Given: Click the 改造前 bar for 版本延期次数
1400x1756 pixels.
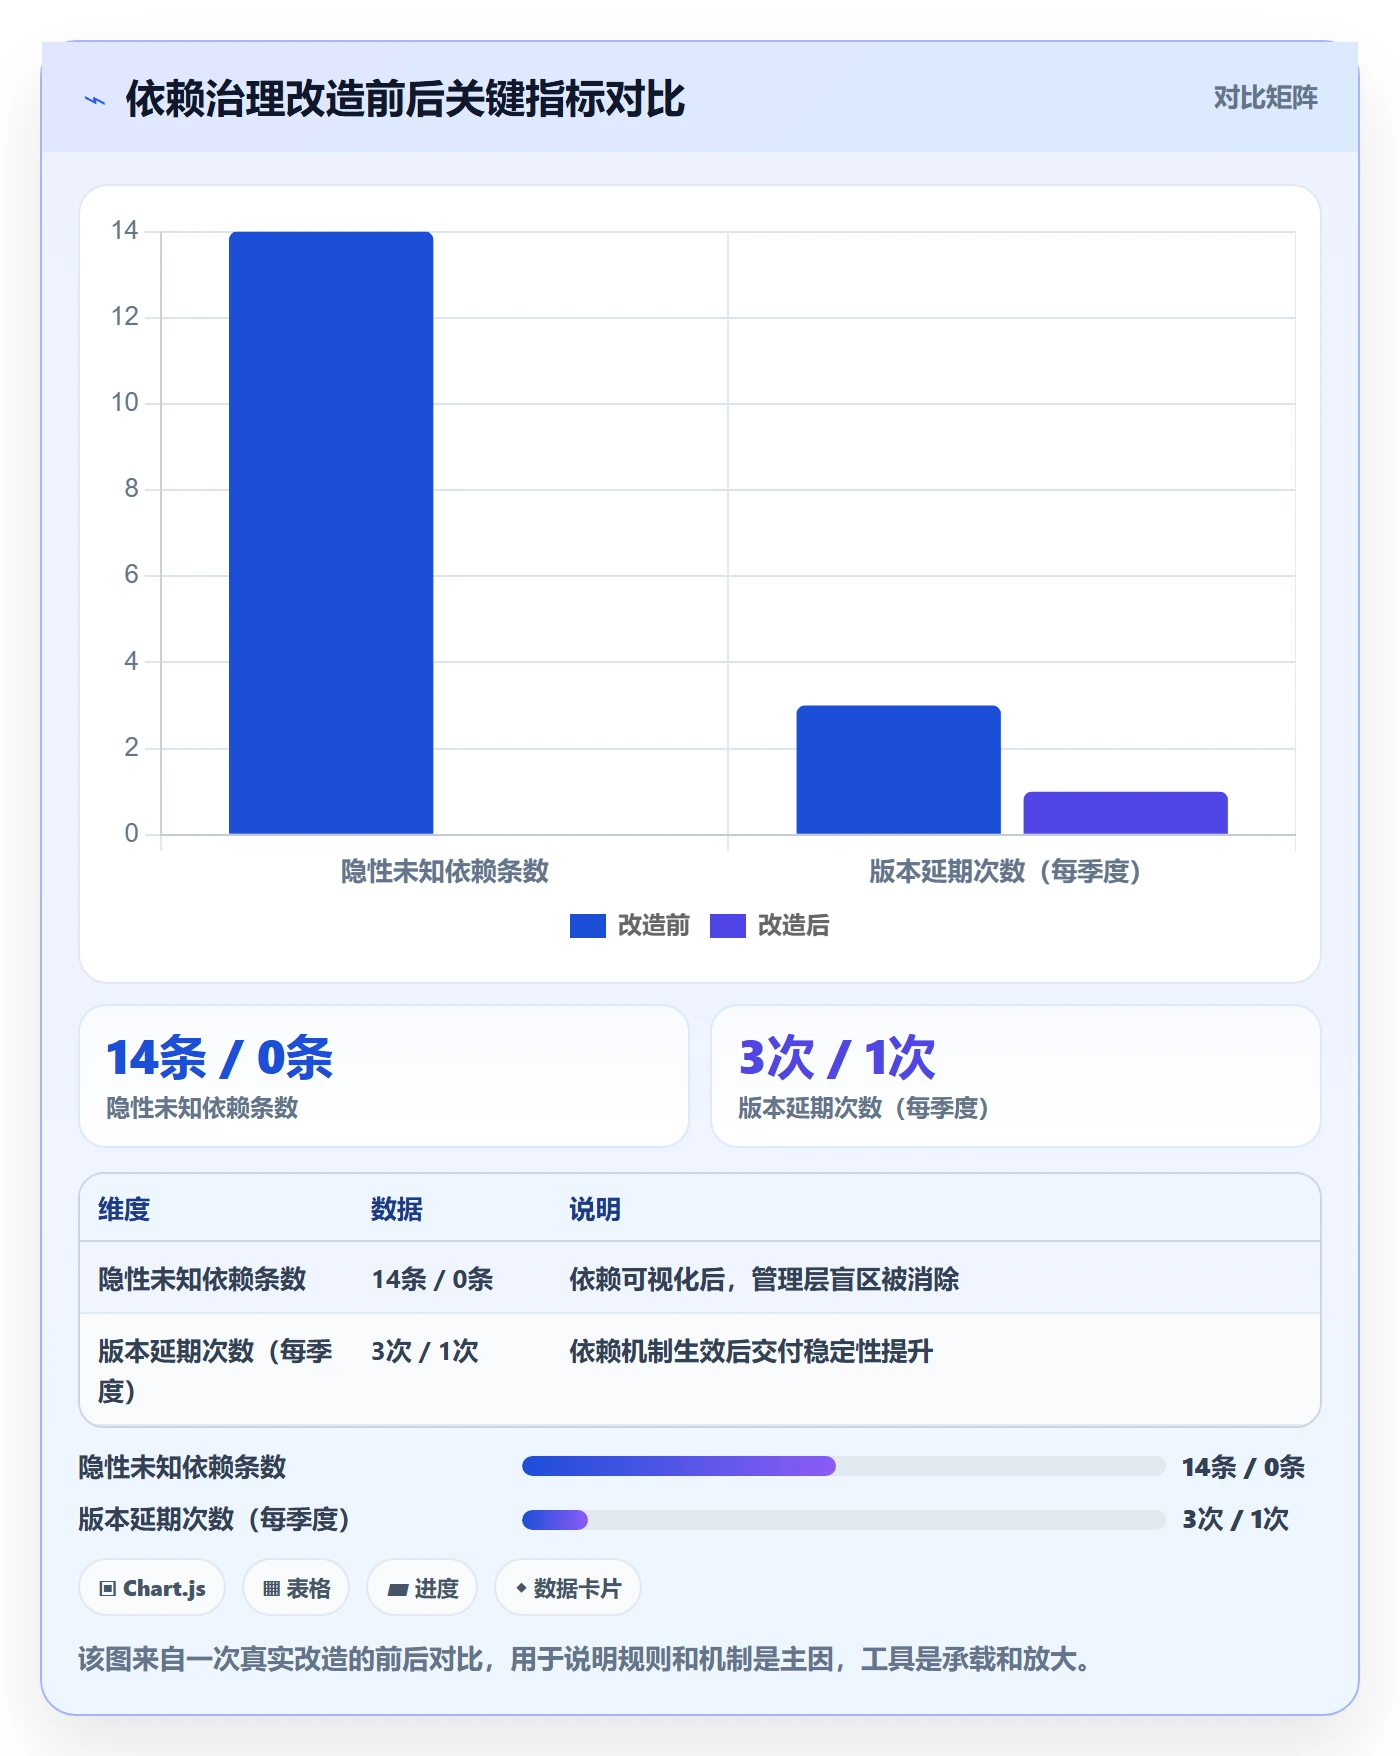Looking at the screenshot, I should (x=898, y=770).
